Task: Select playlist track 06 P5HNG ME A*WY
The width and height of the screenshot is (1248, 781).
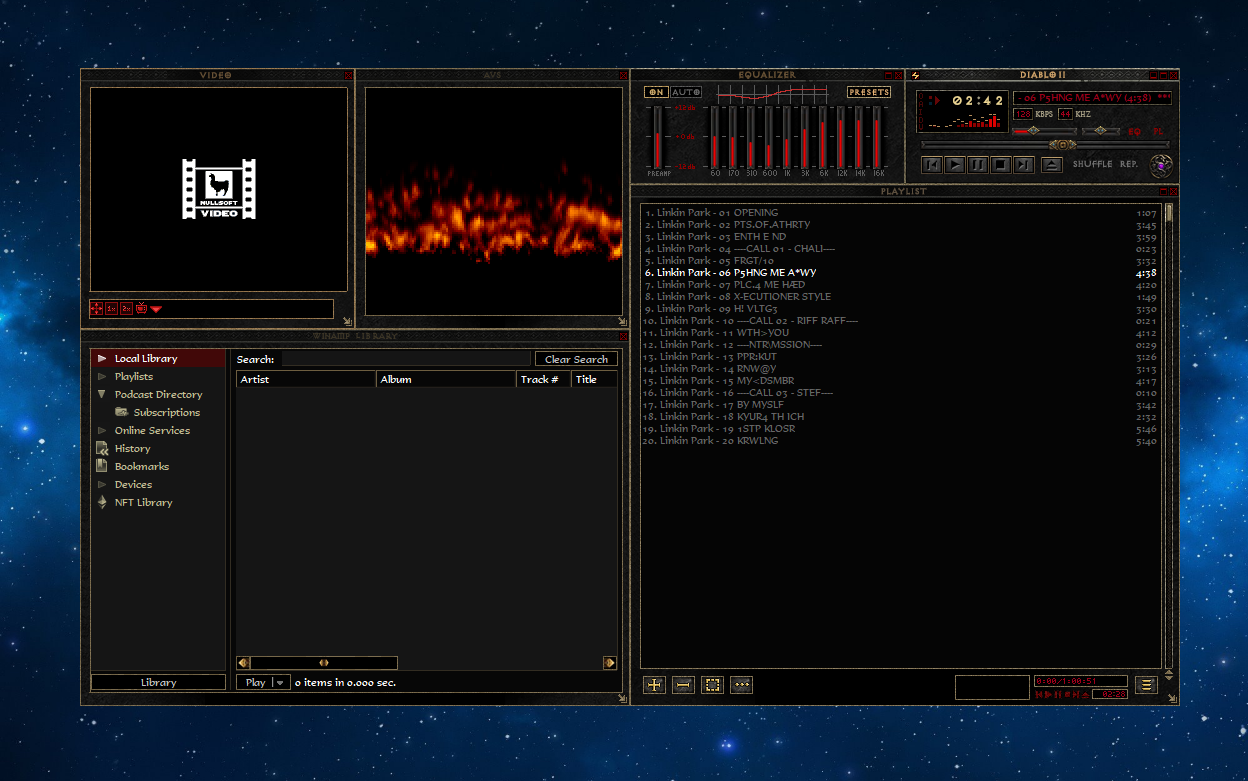Action: pos(901,273)
